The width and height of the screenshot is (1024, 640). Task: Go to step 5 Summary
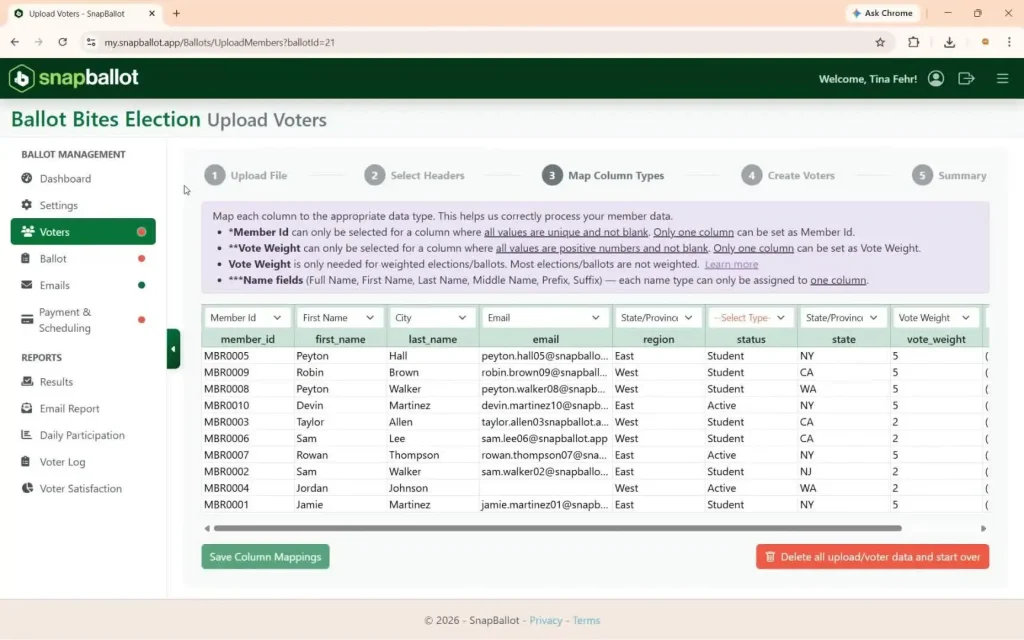[x=949, y=175]
